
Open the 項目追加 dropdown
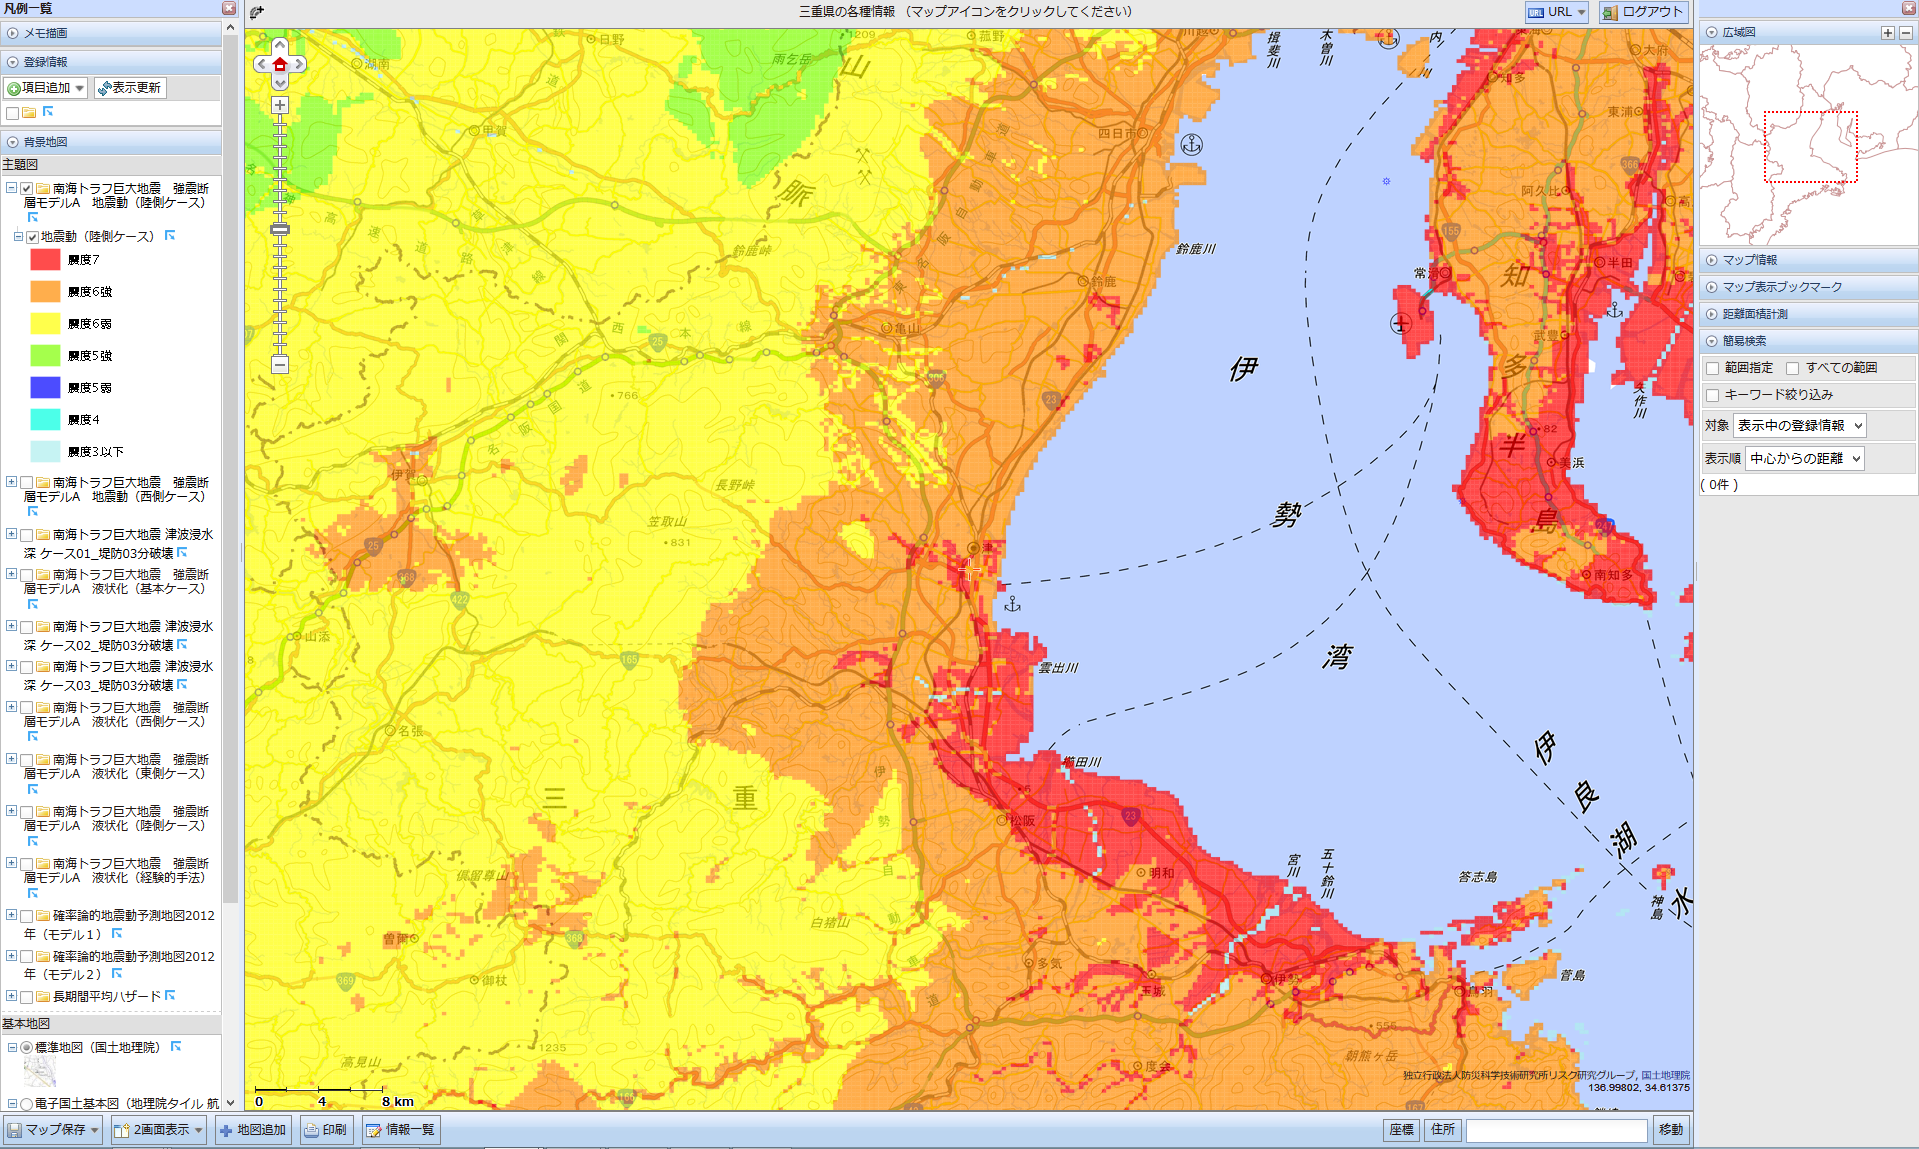coord(46,88)
